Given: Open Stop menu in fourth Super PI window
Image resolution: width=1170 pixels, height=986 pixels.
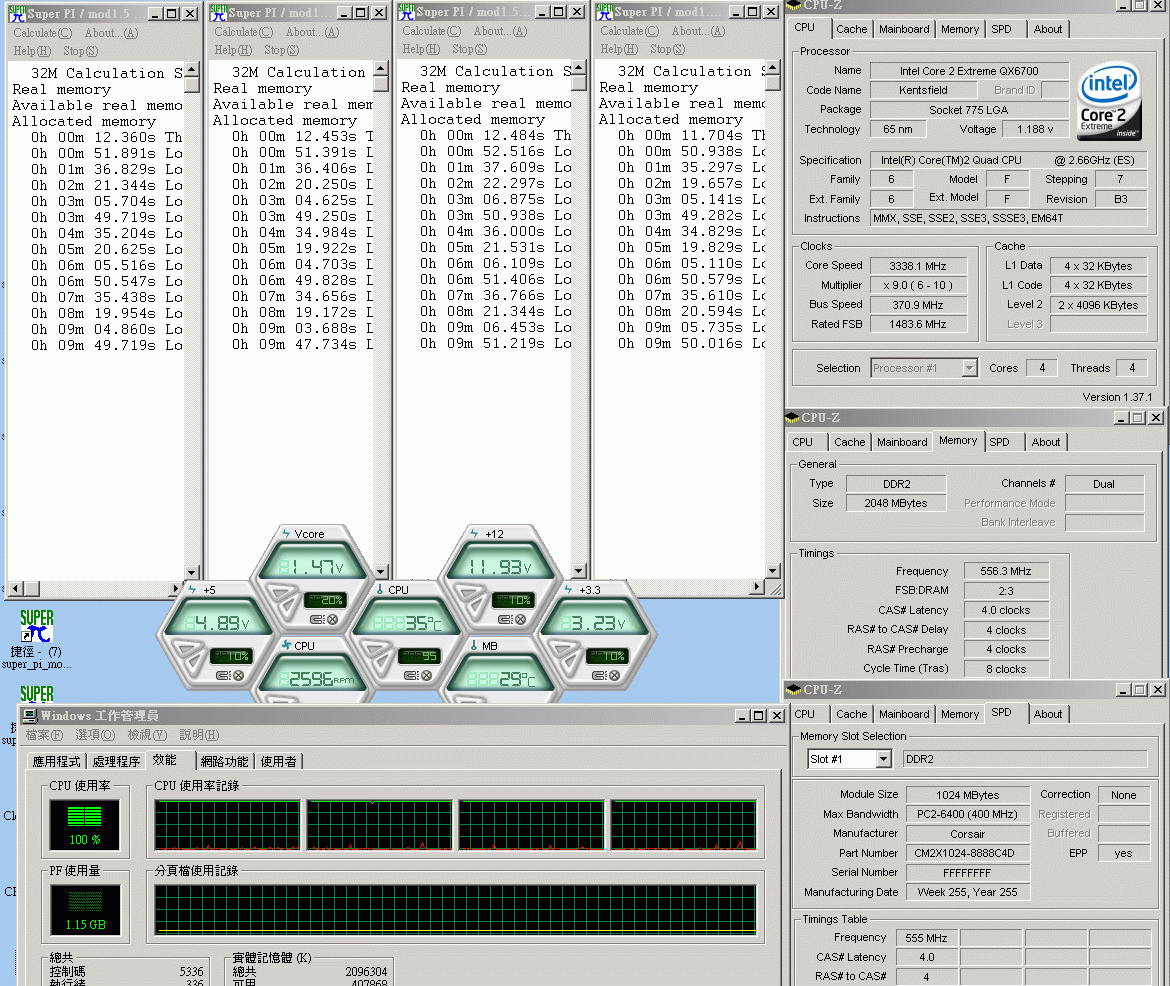Looking at the screenshot, I should tap(667, 49).
